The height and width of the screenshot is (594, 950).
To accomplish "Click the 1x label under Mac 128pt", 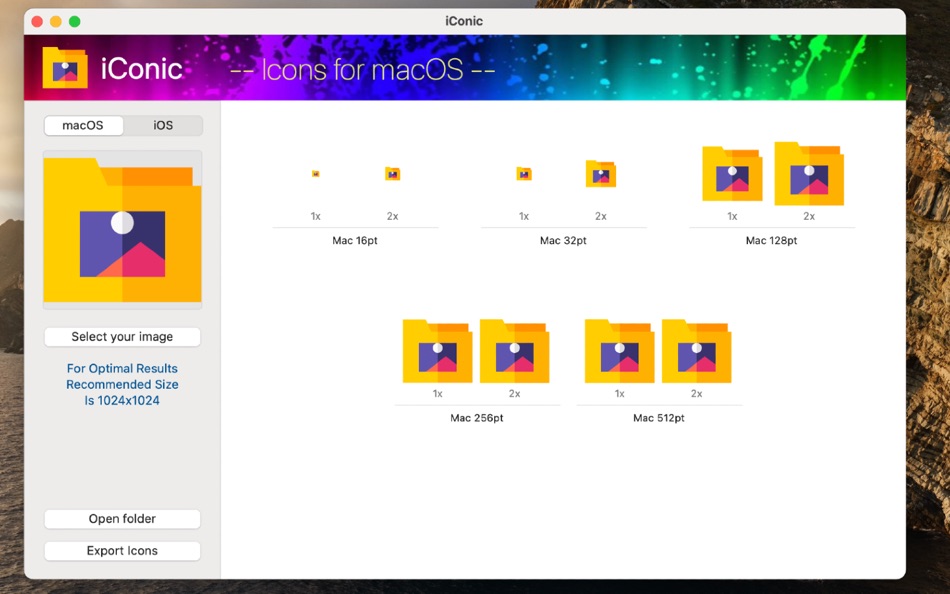I will tap(732, 216).
